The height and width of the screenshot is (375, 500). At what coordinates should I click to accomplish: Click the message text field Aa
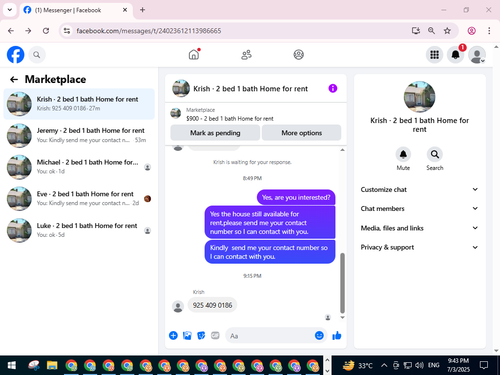(x=270, y=336)
